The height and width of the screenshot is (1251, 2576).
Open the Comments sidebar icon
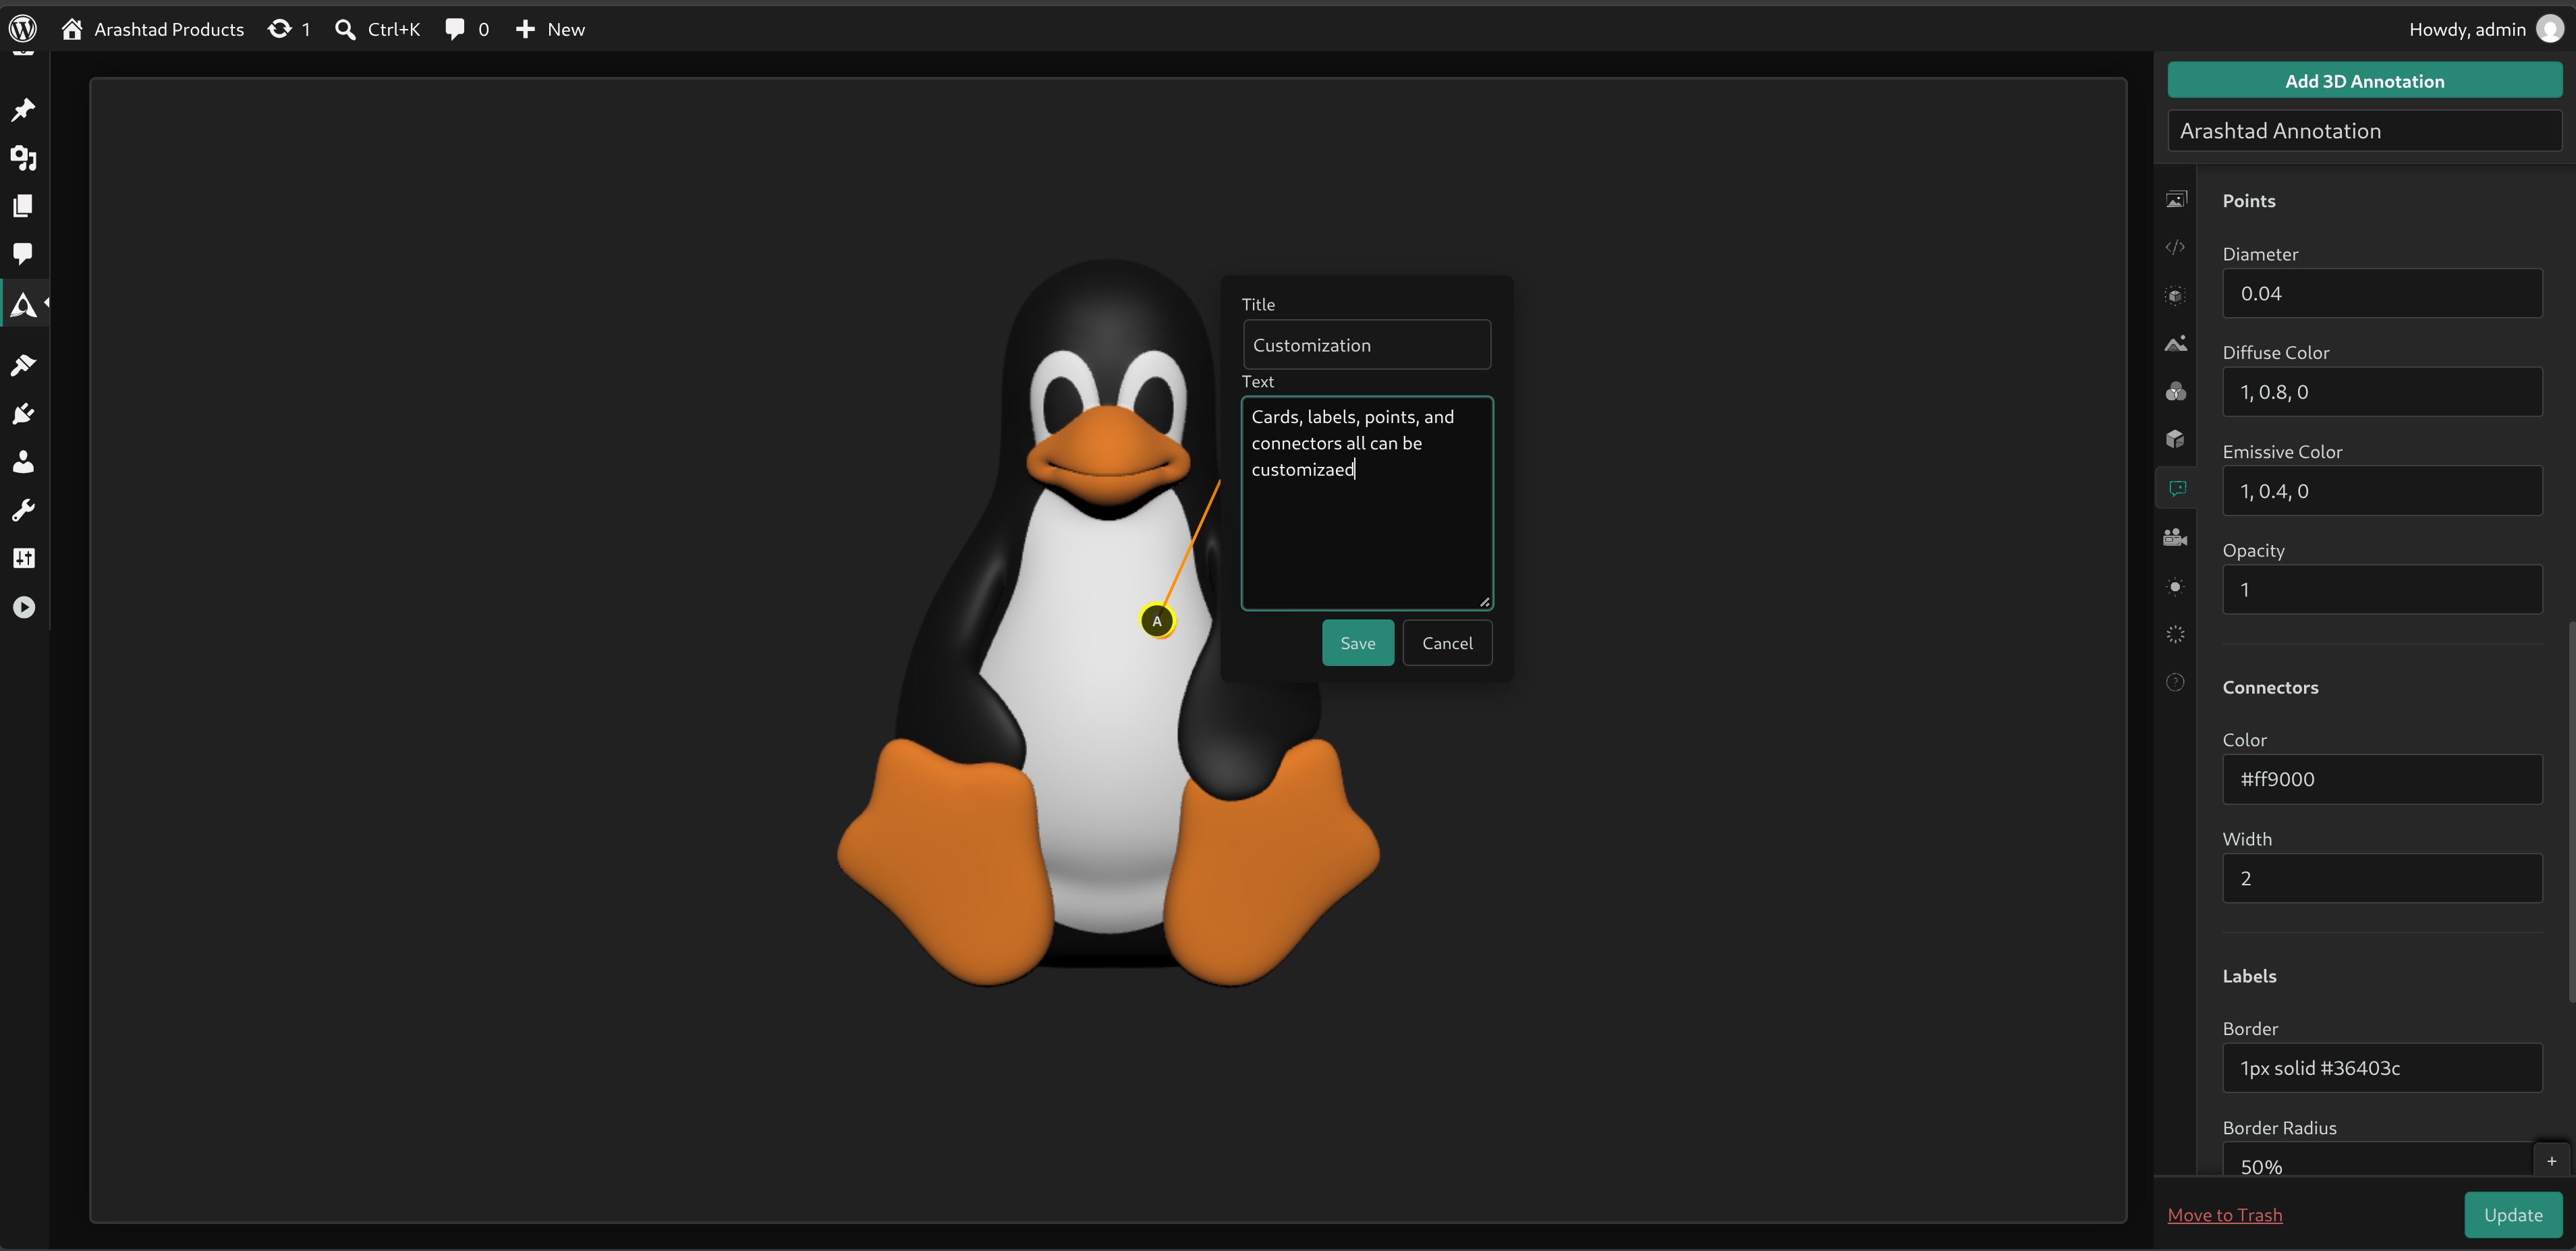[x=23, y=253]
